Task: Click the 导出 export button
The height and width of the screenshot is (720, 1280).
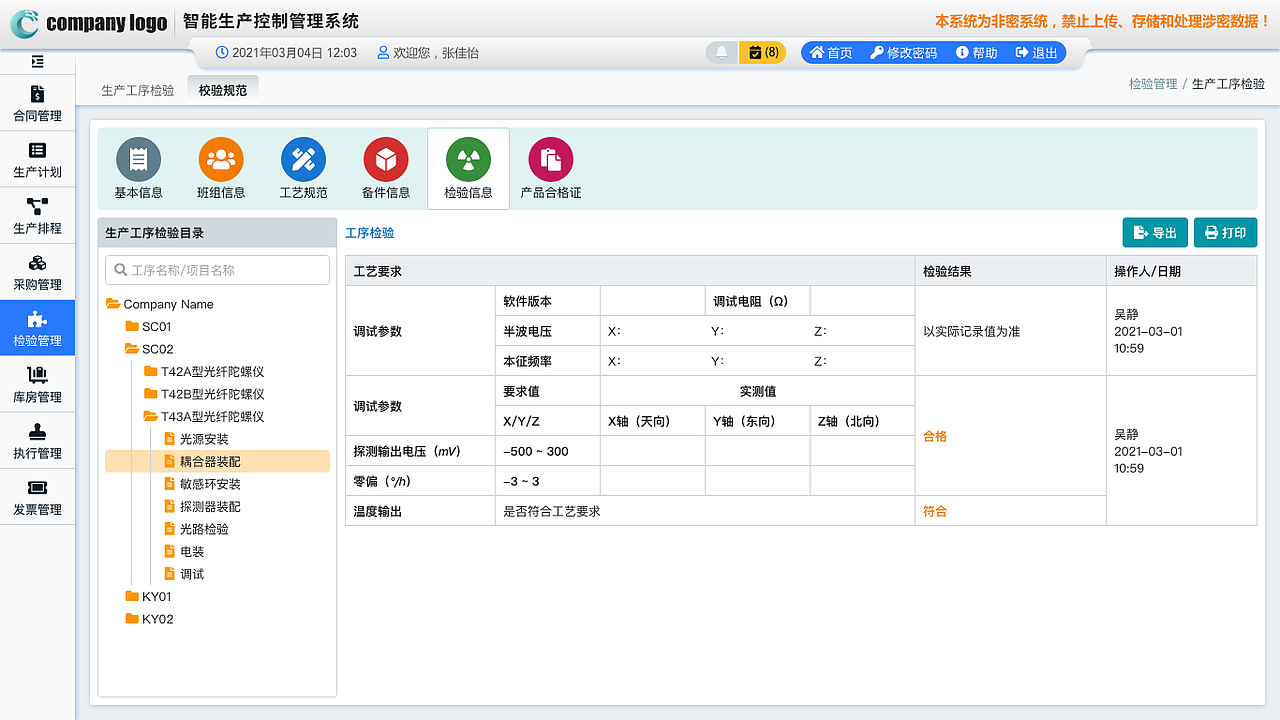Action: click(1154, 232)
